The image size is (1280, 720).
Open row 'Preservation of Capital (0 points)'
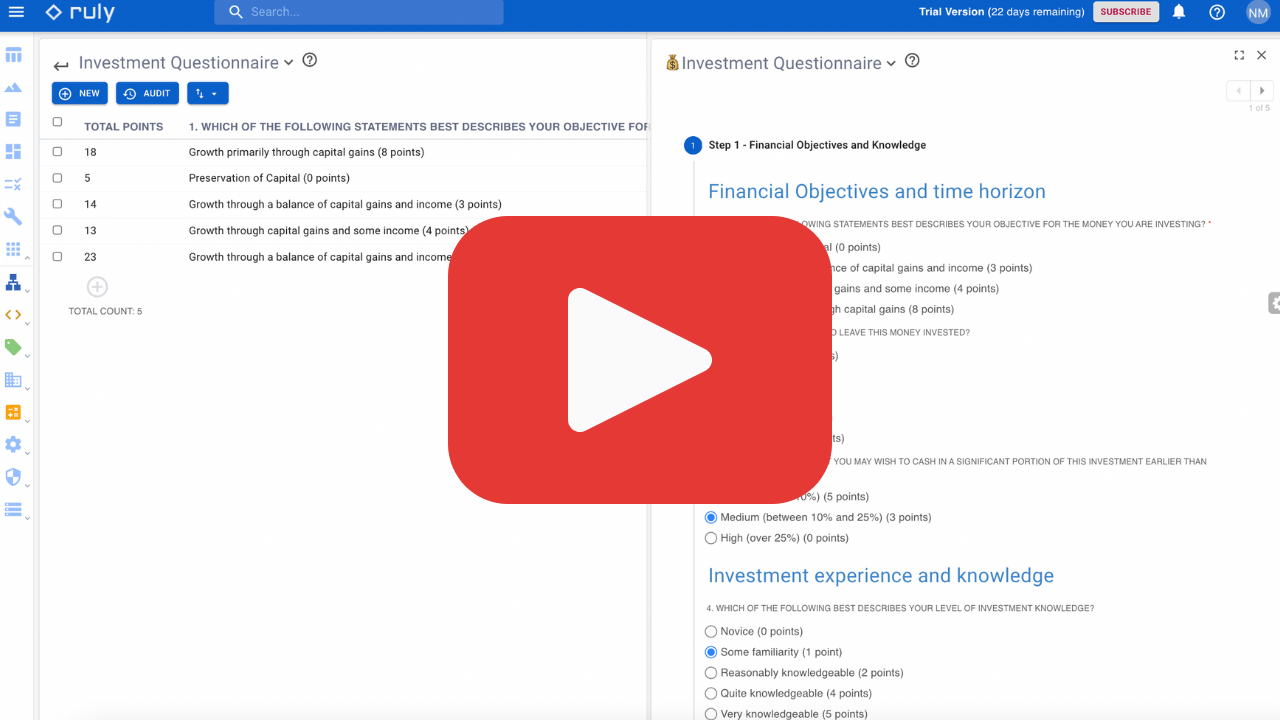click(269, 178)
